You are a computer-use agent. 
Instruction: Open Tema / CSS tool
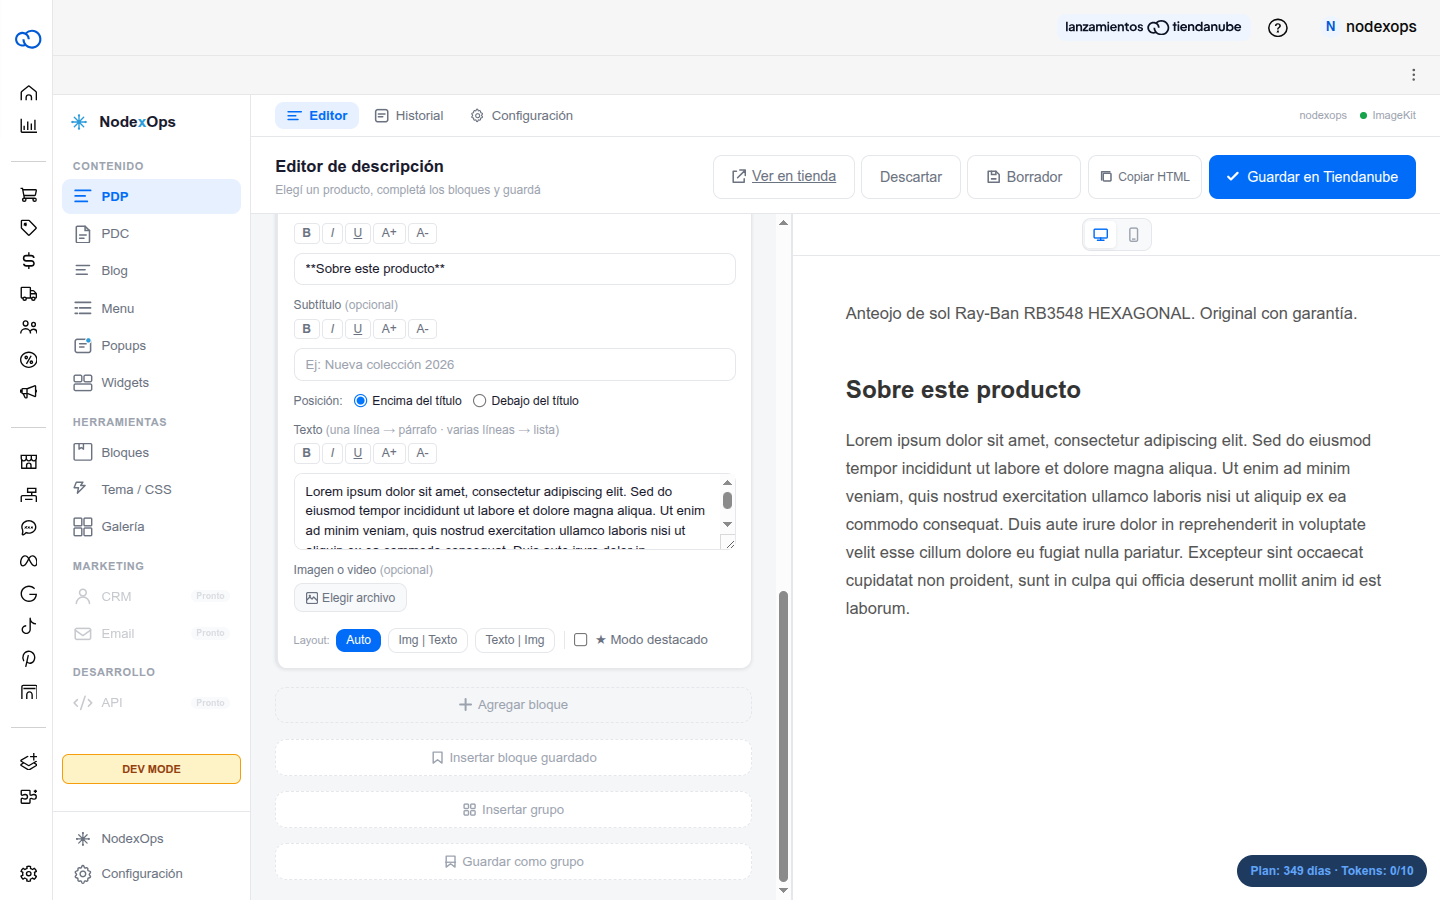[151, 490]
